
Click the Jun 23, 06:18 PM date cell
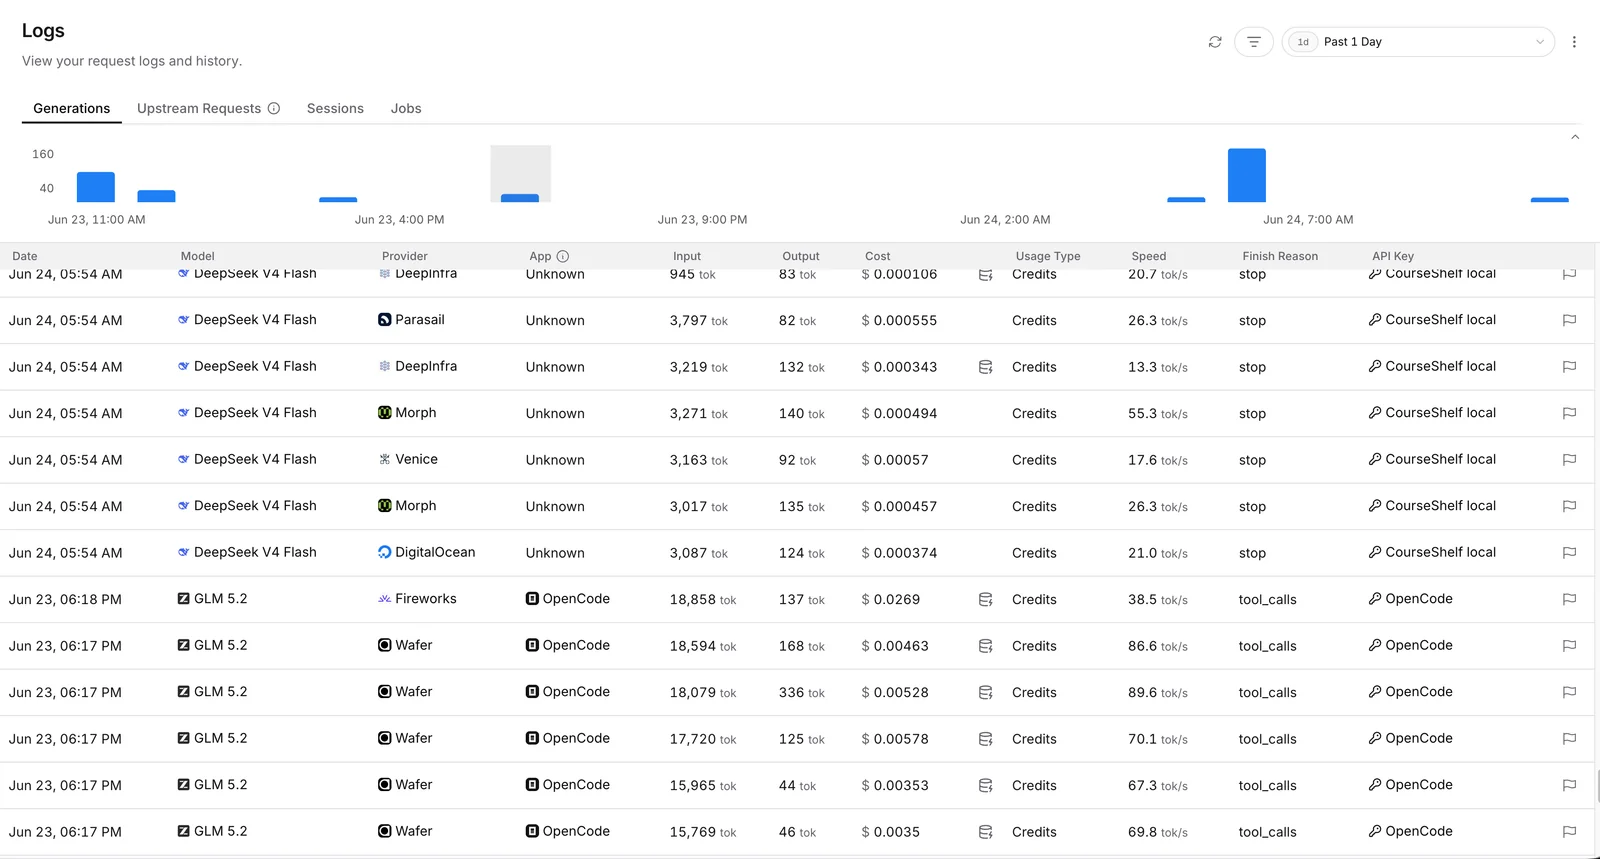click(x=65, y=599)
